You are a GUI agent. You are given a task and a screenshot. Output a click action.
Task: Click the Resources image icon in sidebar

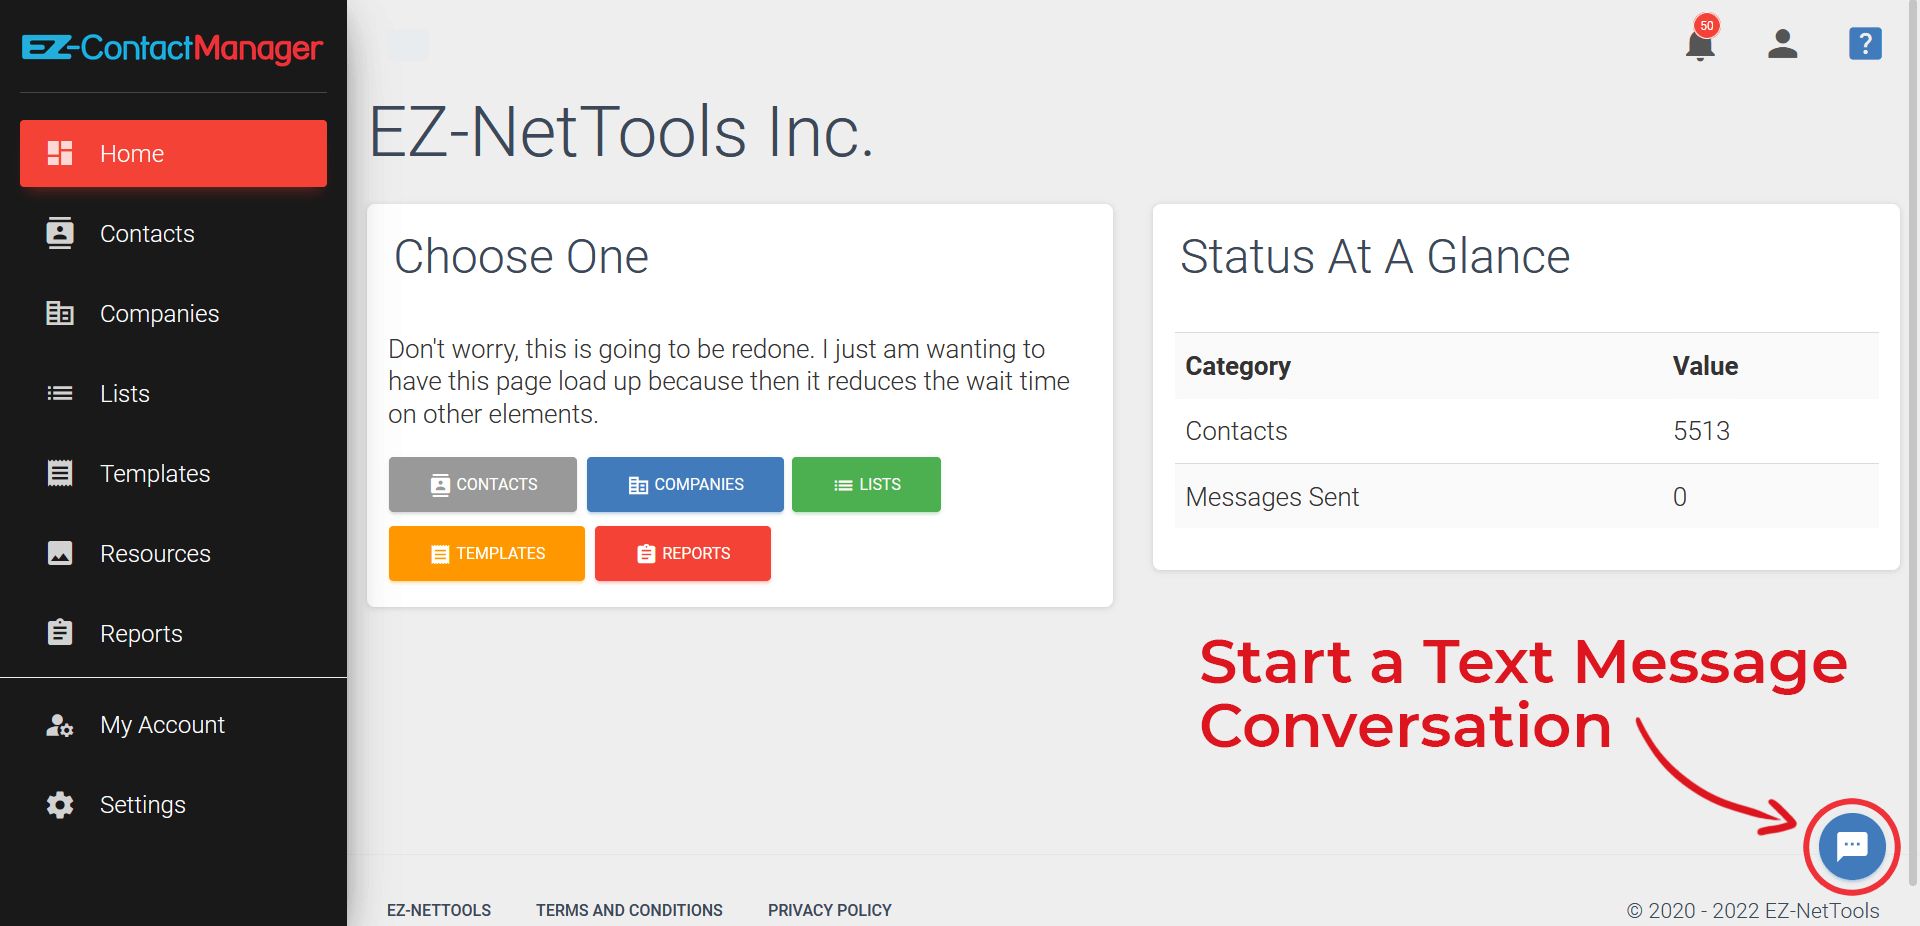[x=60, y=553]
